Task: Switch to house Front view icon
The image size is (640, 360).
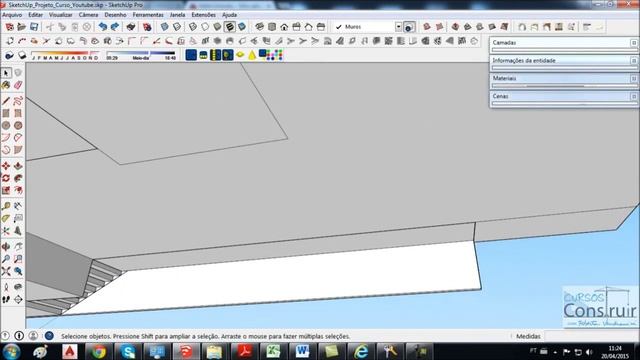Action: [284, 27]
